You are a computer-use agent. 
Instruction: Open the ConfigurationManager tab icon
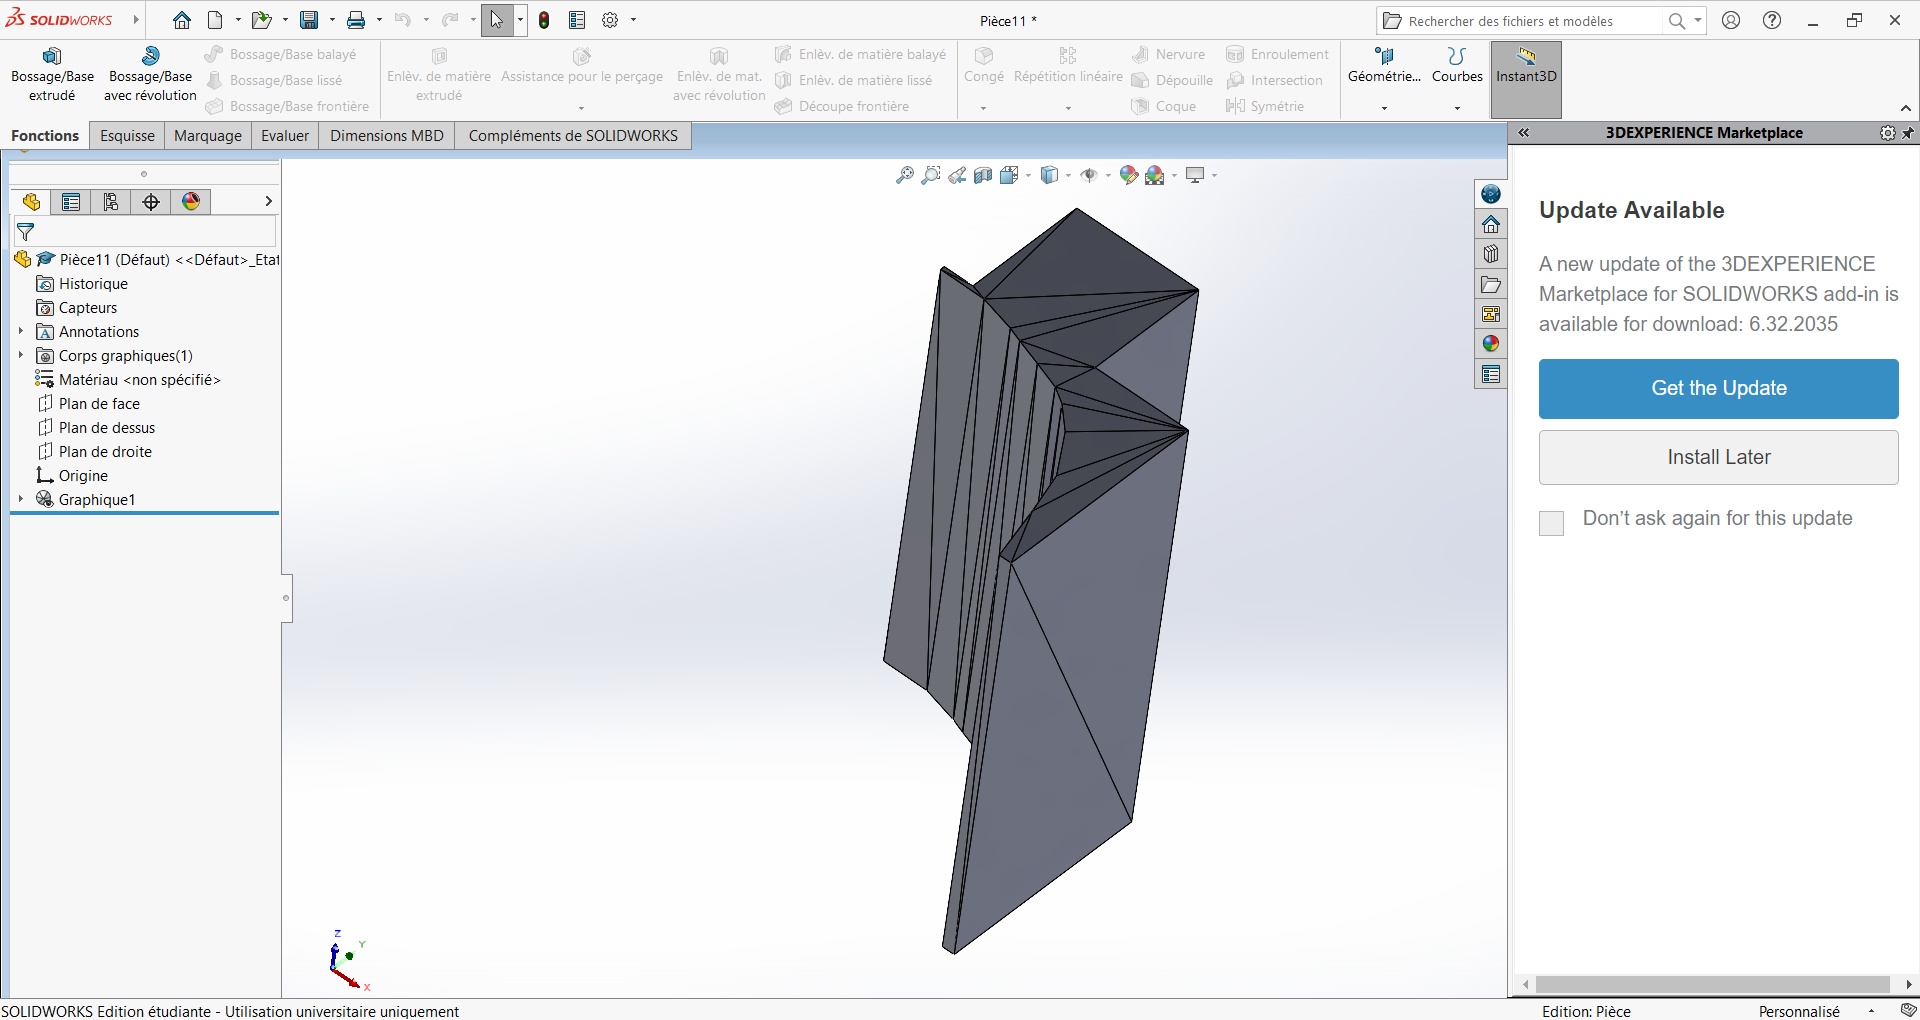(111, 202)
